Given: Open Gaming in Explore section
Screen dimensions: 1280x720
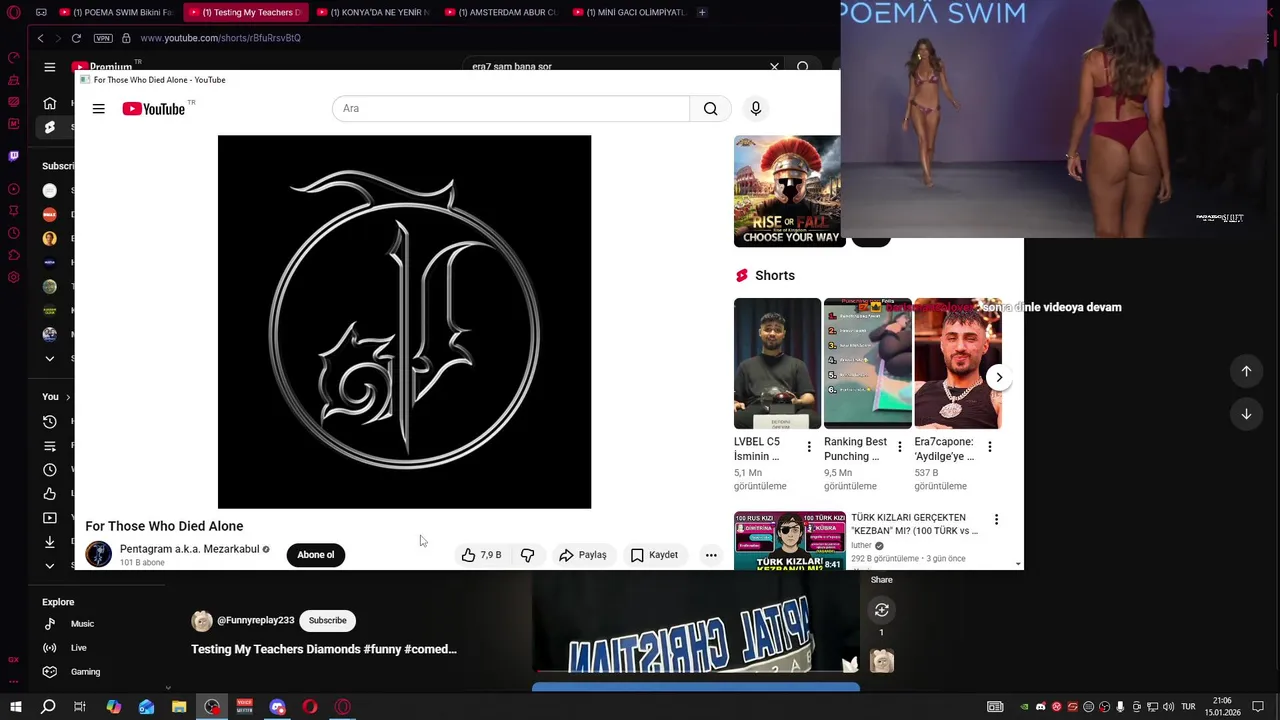Looking at the screenshot, I should tap(85, 672).
